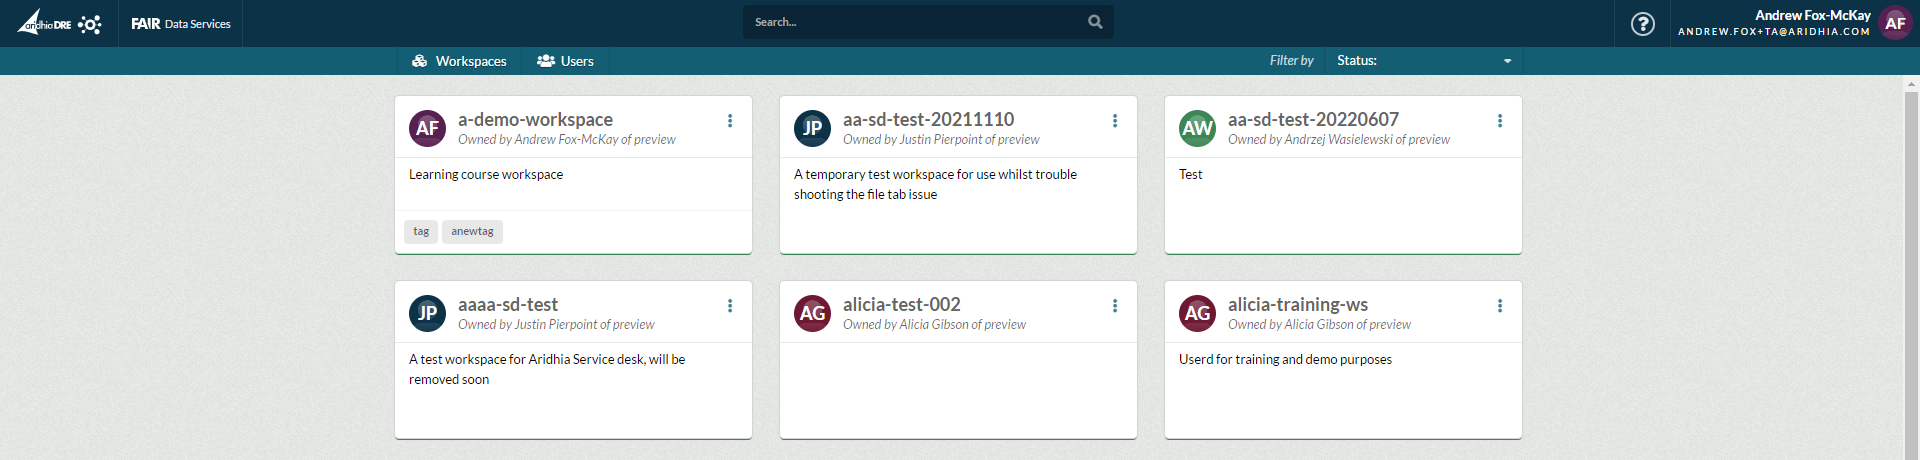Open the aa-sd-test-20220607 options menu
This screenshot has width=1920, height=460.
point(1500,121)
